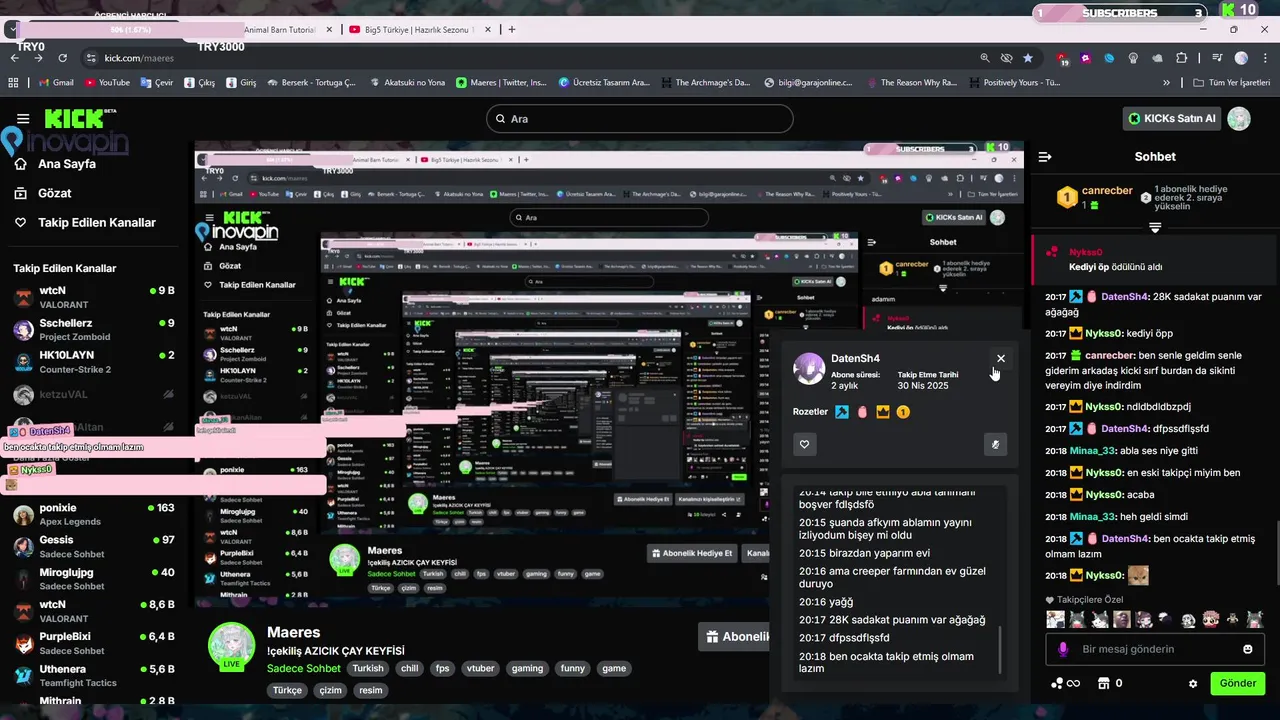Click the Abonelik gift button under the stream
This screenshot has width=1280, height=720.
click(x=735, y=637)
